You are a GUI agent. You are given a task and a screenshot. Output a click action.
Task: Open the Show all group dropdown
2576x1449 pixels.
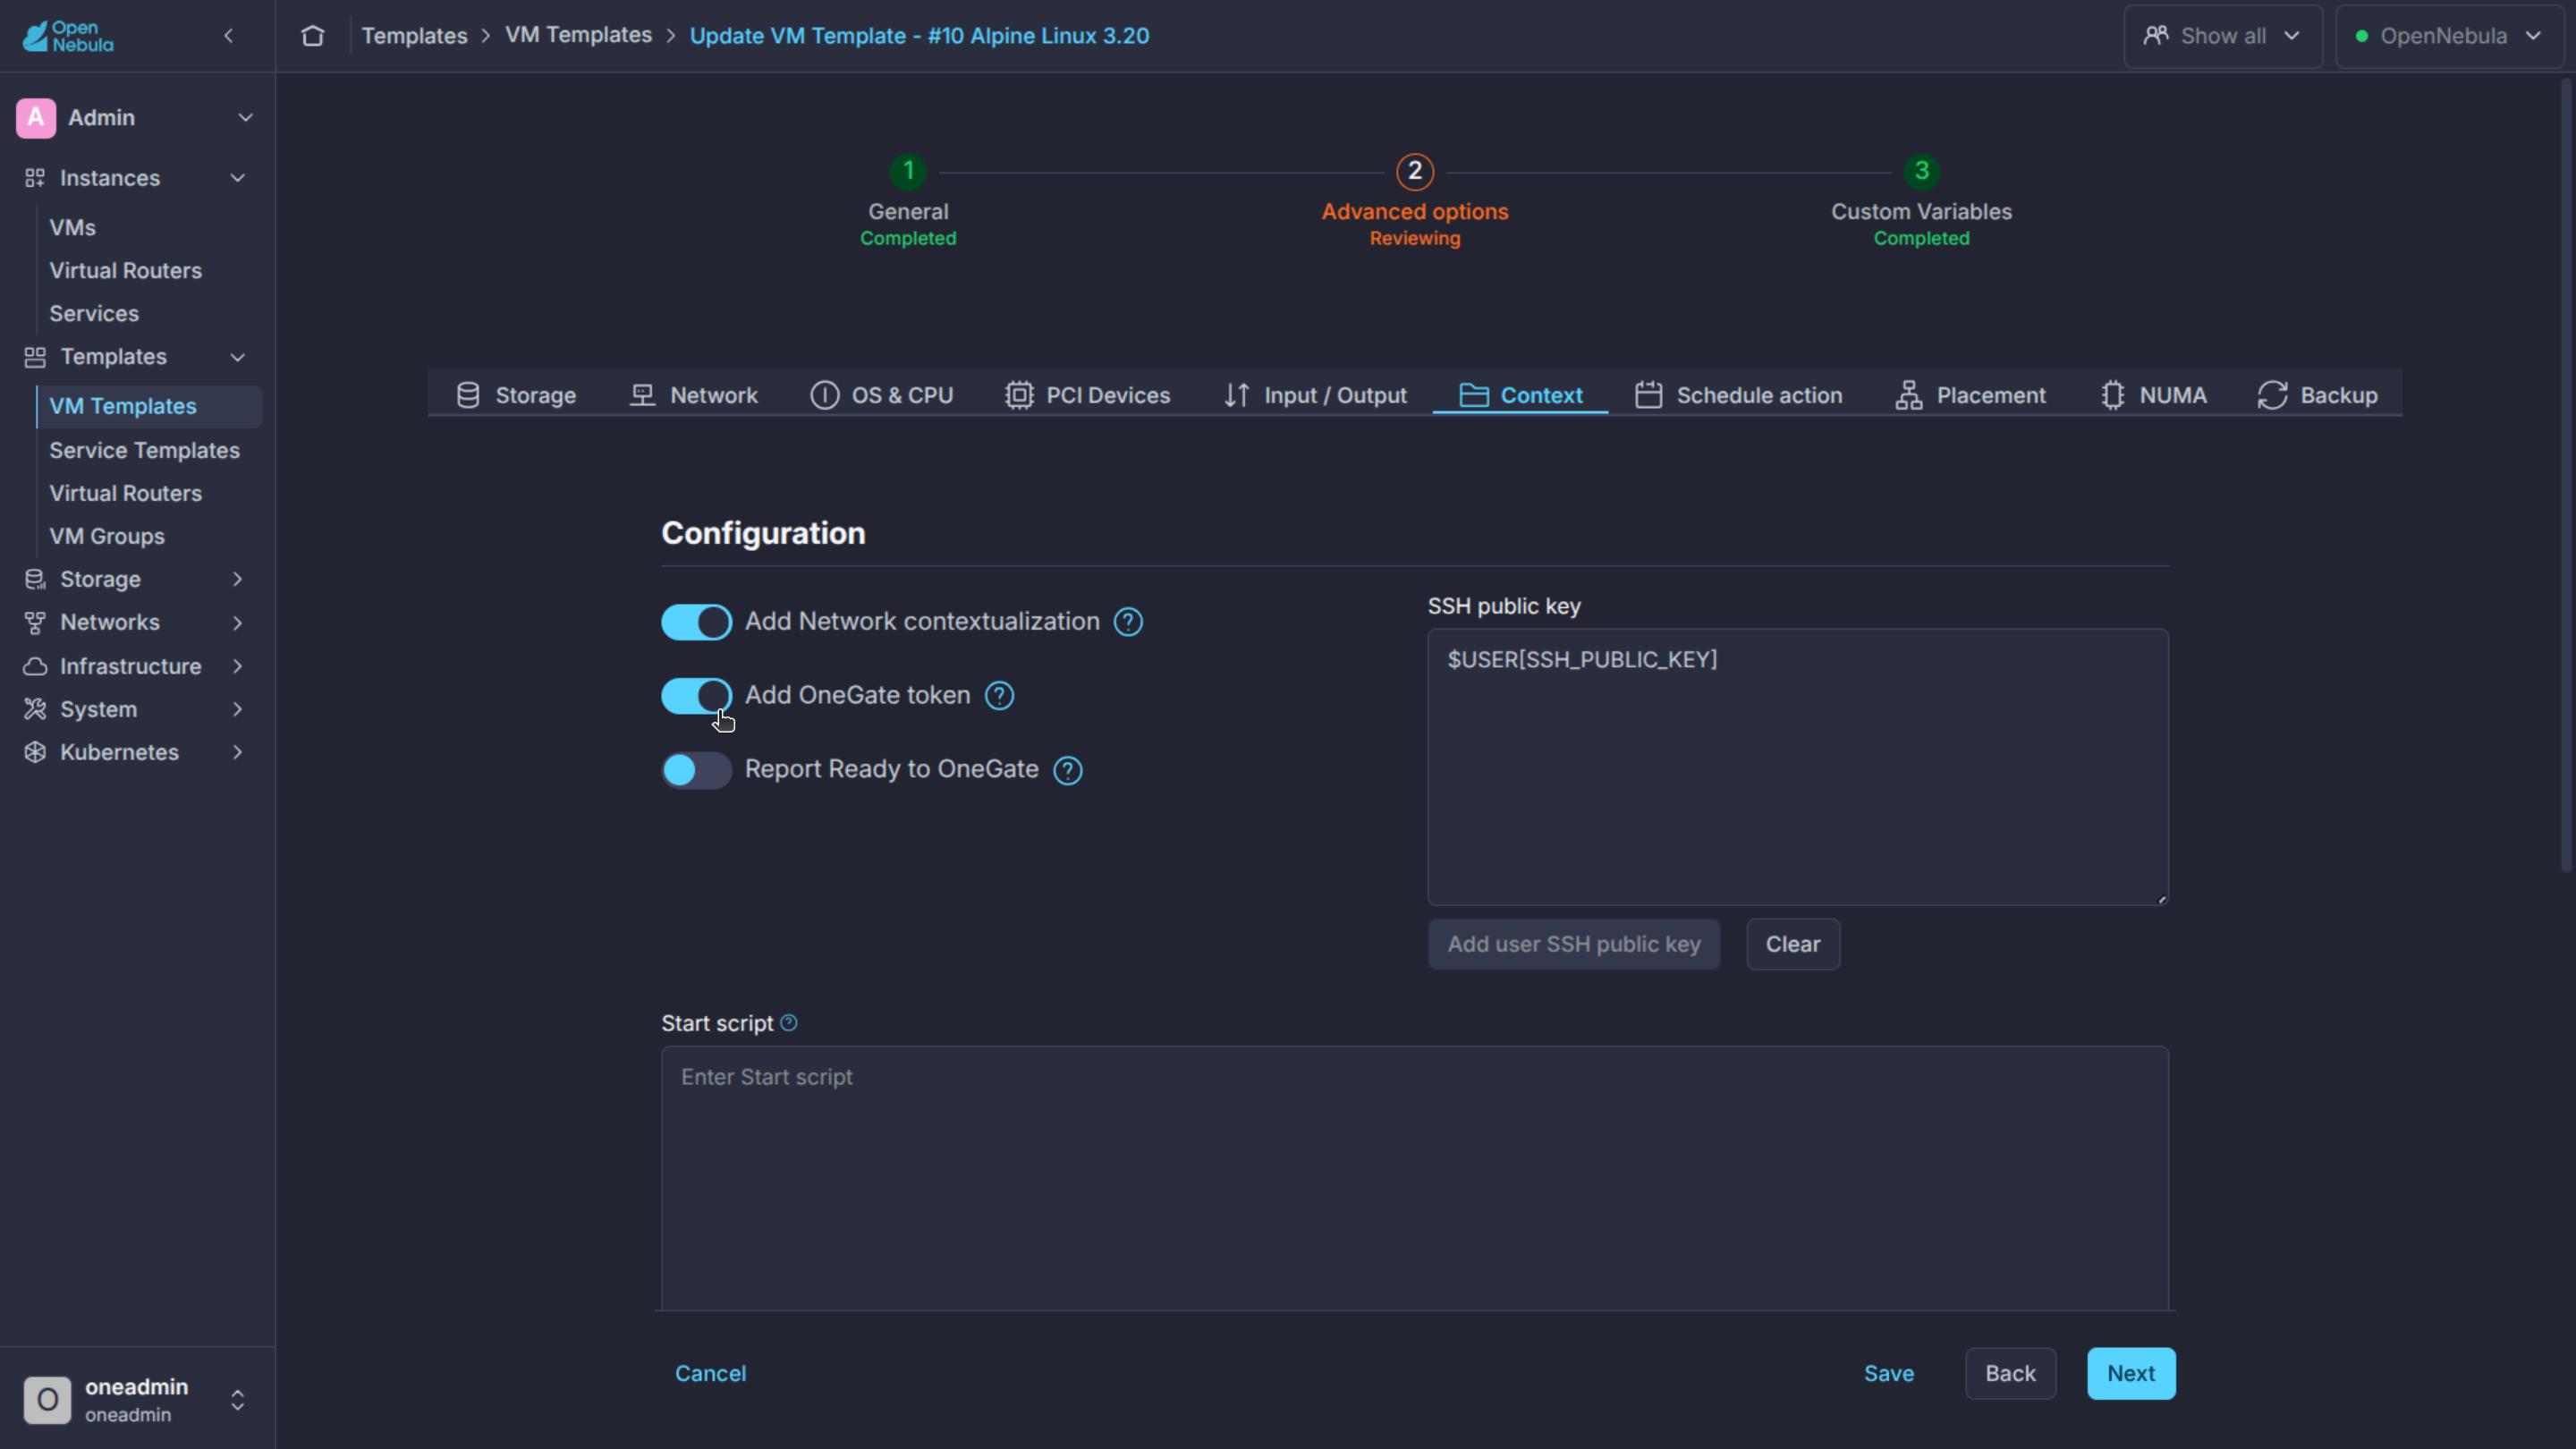click(2223, 36)
